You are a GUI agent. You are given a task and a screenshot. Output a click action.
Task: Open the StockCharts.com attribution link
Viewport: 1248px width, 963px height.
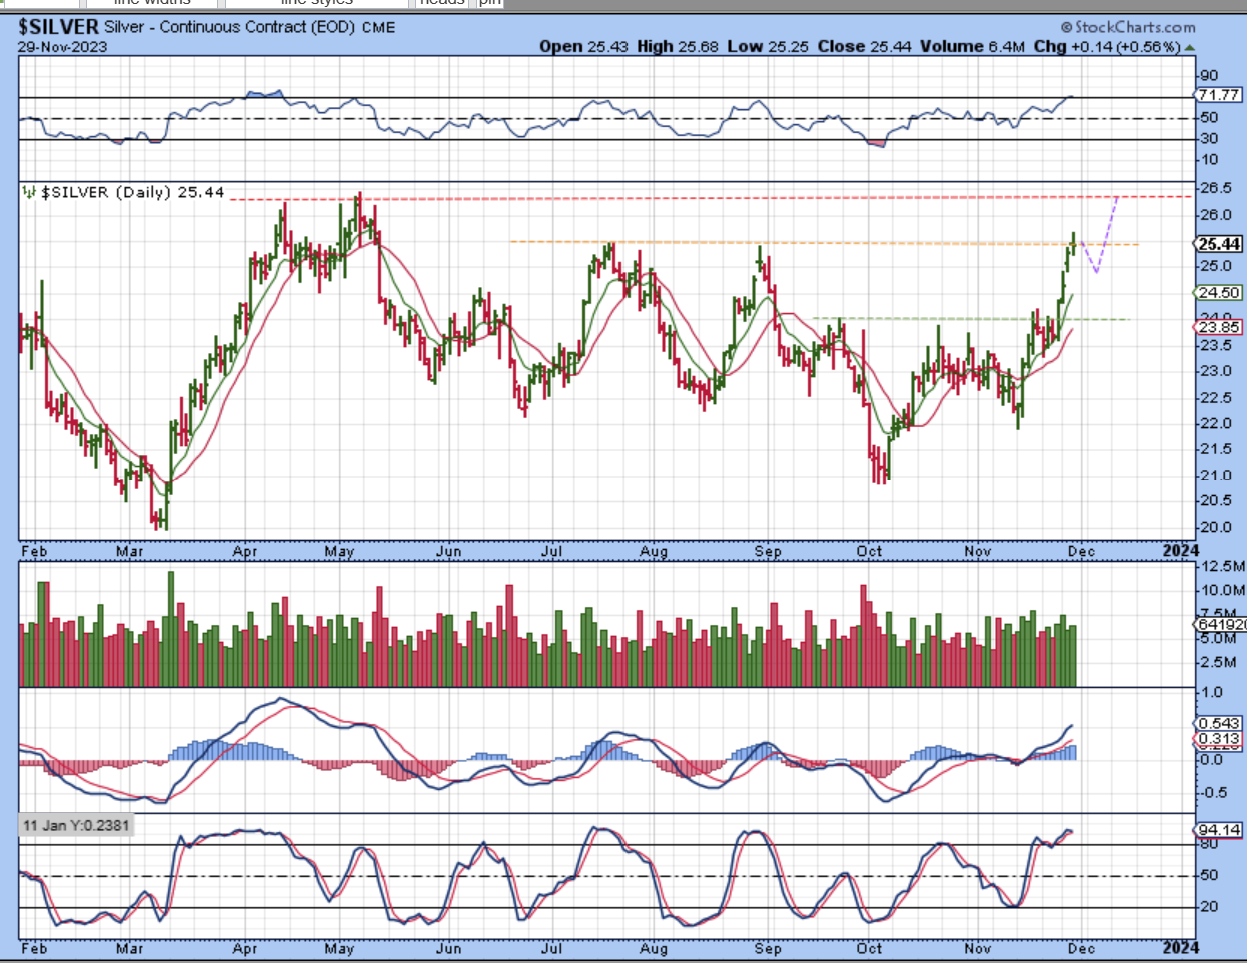[x=1128, y=27]
